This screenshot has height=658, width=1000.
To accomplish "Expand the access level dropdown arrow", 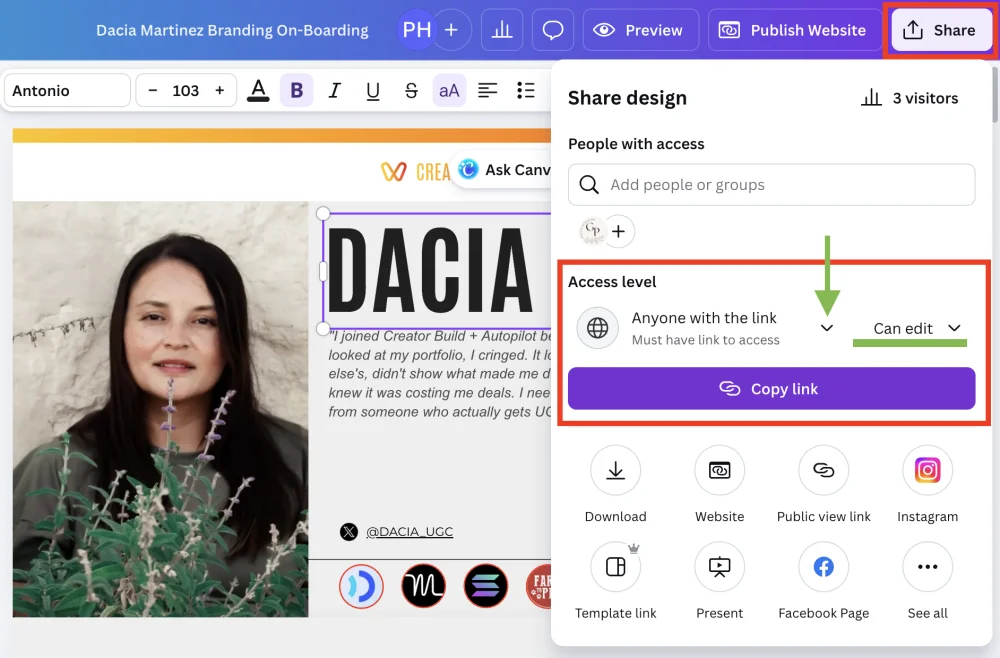I will 827,327.
